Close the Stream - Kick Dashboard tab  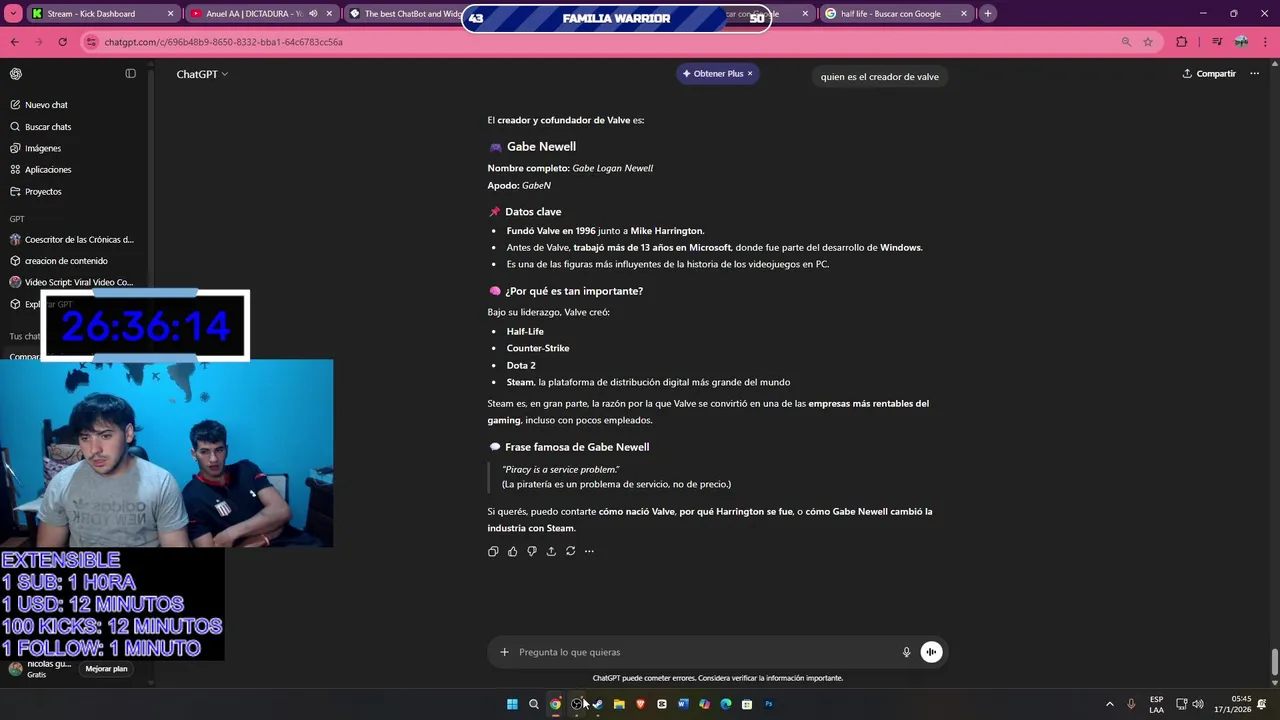coord(171,14)
